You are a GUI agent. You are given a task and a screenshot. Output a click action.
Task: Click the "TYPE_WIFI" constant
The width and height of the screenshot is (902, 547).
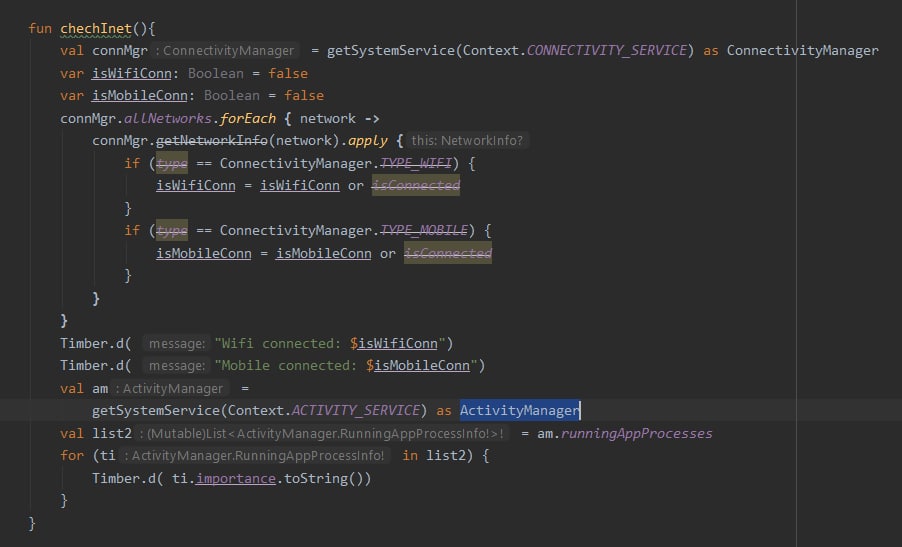pos(416,164)
